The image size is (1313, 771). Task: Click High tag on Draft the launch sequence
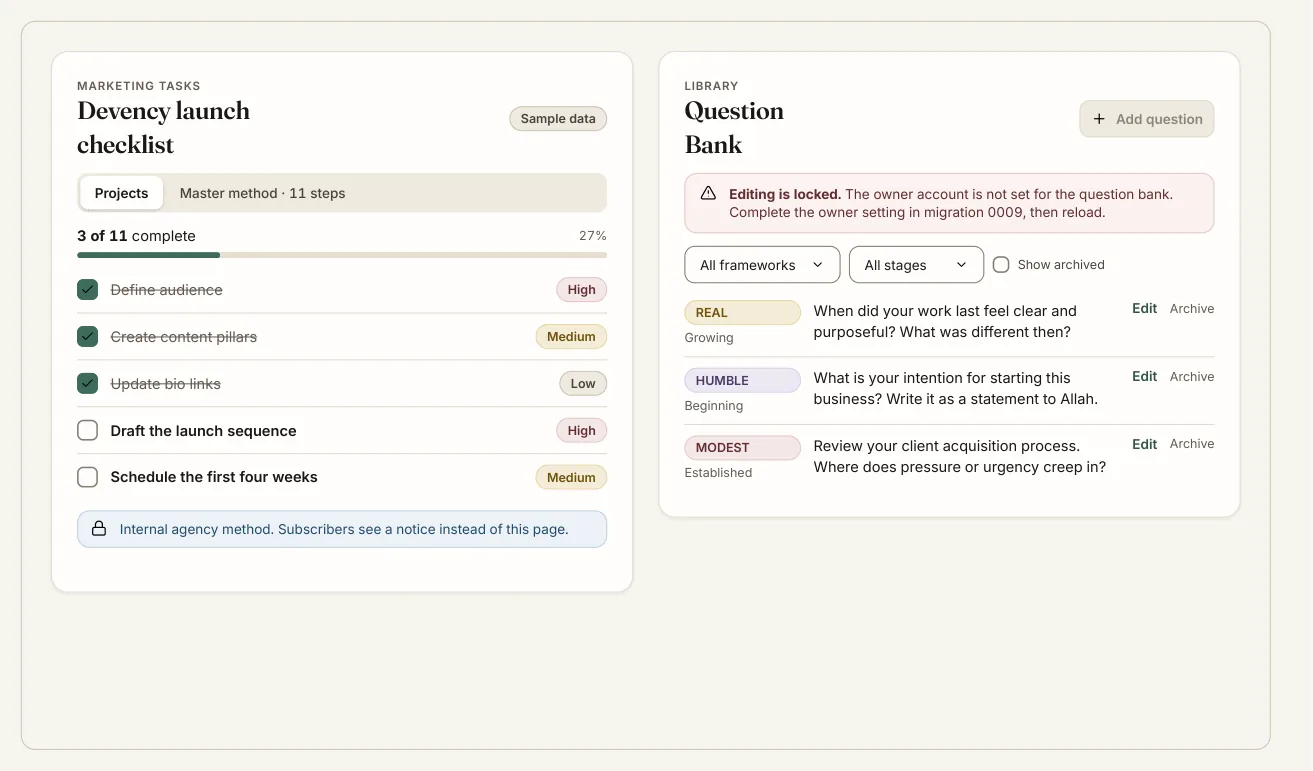click(581, 431)
